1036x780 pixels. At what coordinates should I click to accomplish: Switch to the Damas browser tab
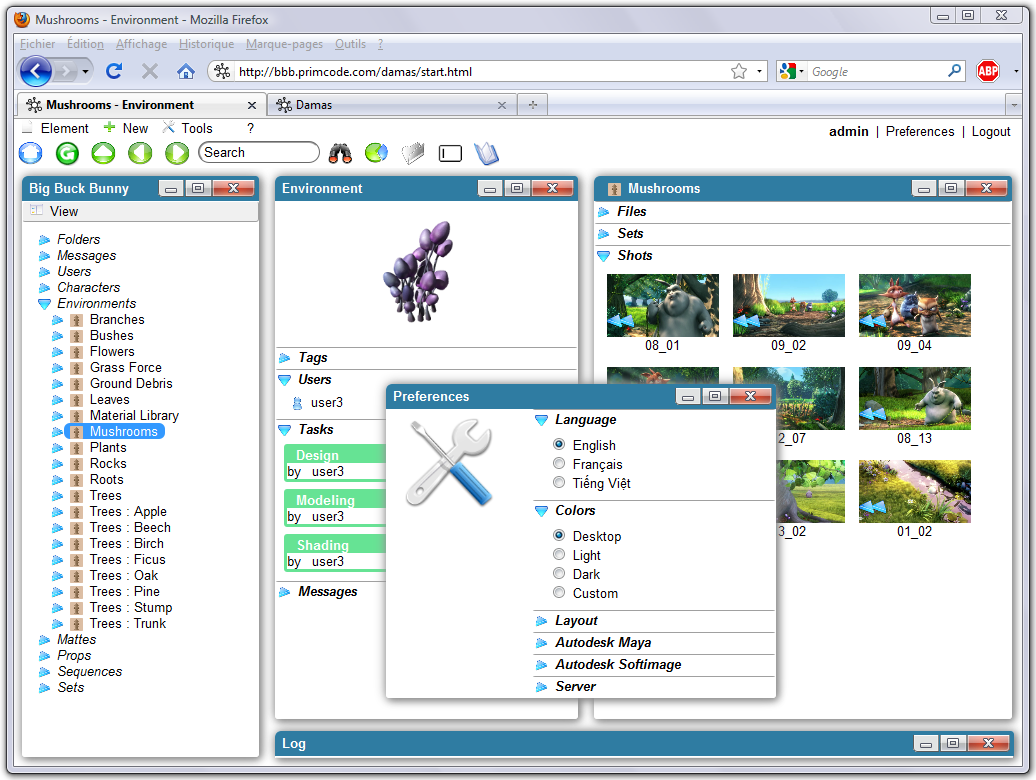390,105
